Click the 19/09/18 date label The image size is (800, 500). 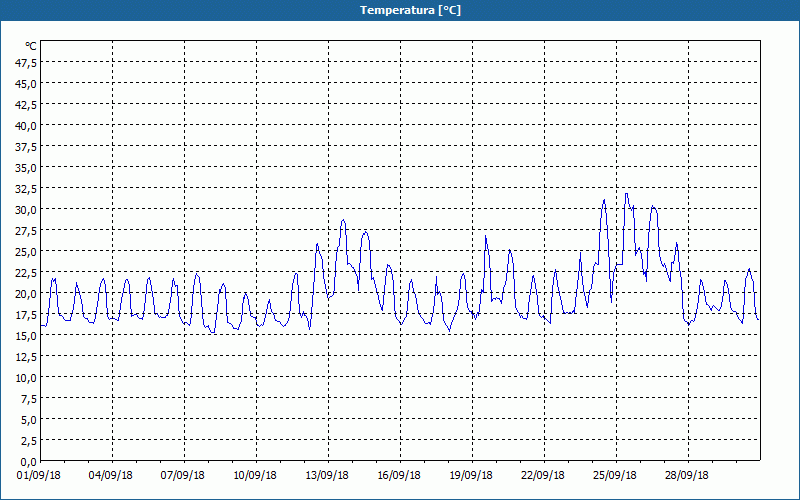point(471,476)
